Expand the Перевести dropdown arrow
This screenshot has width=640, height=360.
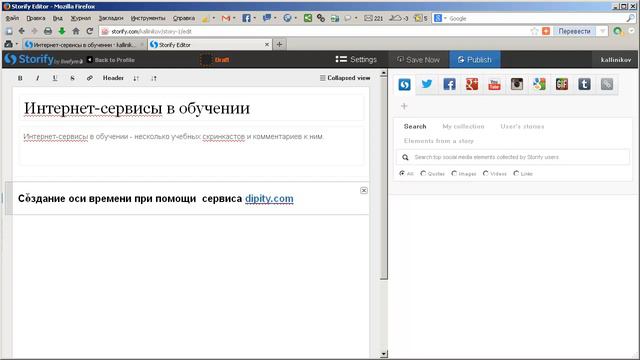pyautogui.click(x=602, y=31)
